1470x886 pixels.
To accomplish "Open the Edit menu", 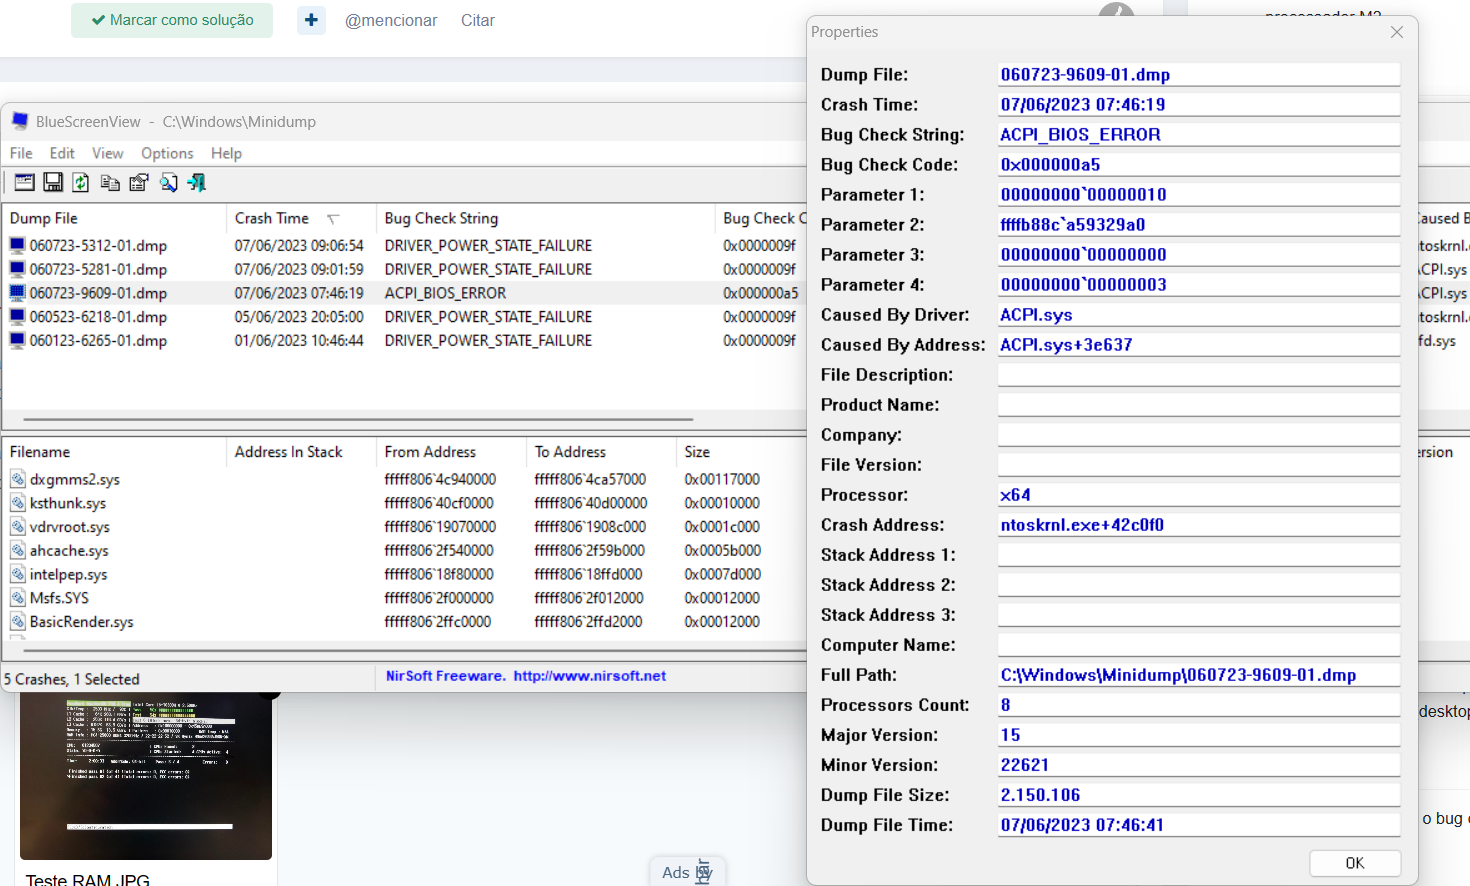I will tap(62, 153).
